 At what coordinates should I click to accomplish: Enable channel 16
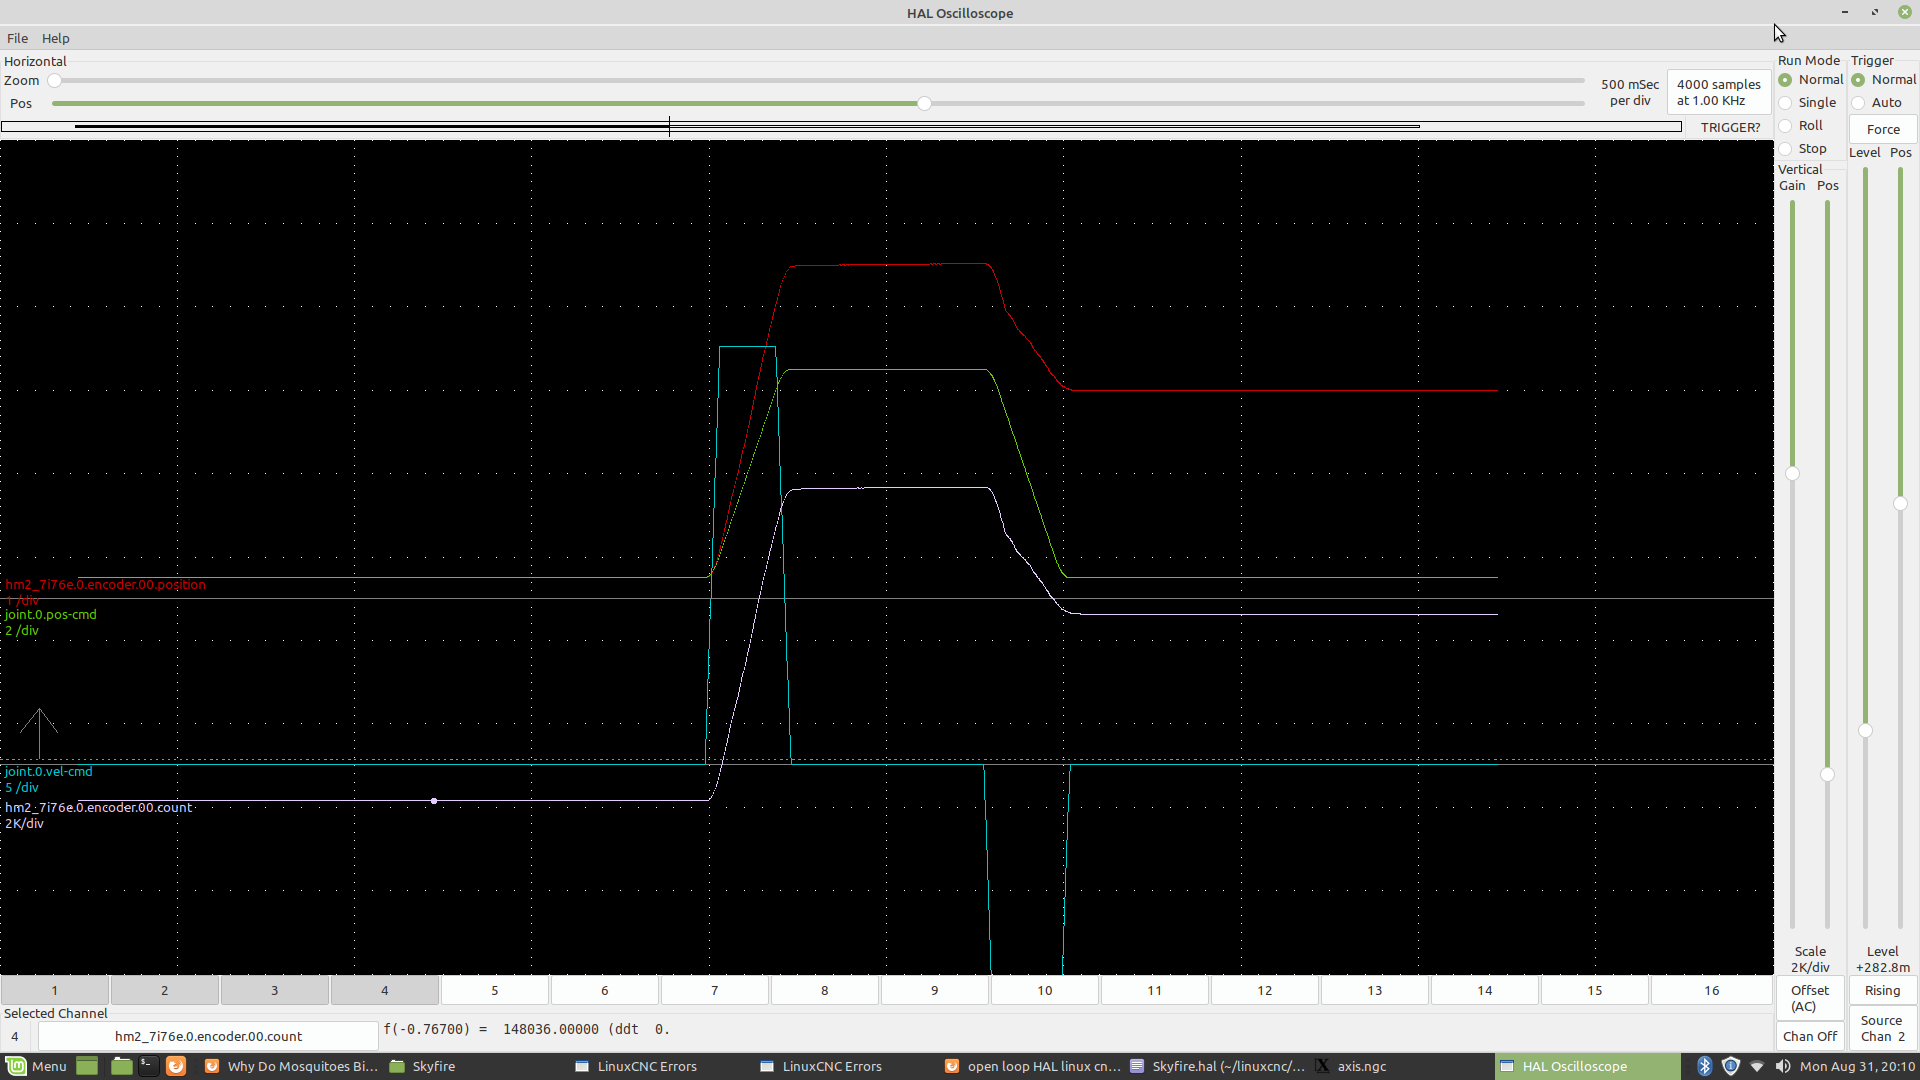coord(1712,990)
